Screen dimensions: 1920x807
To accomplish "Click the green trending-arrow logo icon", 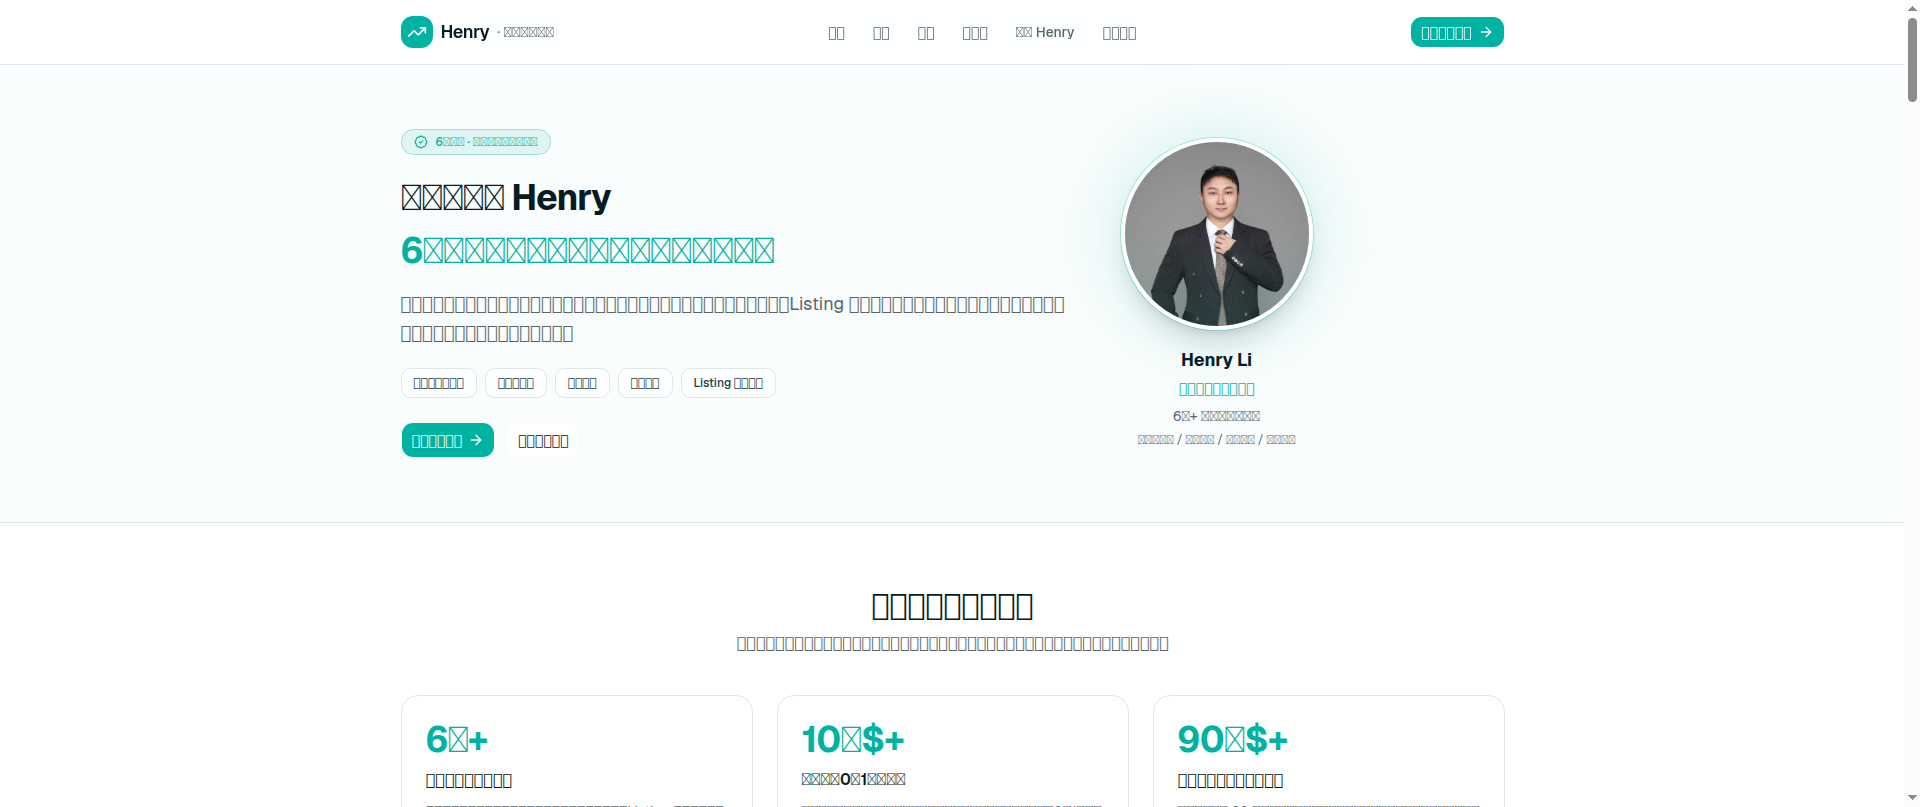I will [417, 32].
